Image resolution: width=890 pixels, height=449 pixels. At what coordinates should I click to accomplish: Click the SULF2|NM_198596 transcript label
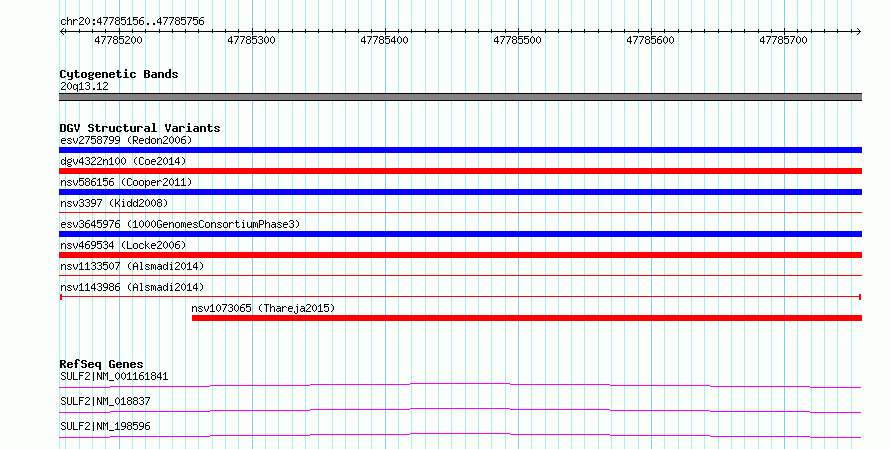[105, 426]
